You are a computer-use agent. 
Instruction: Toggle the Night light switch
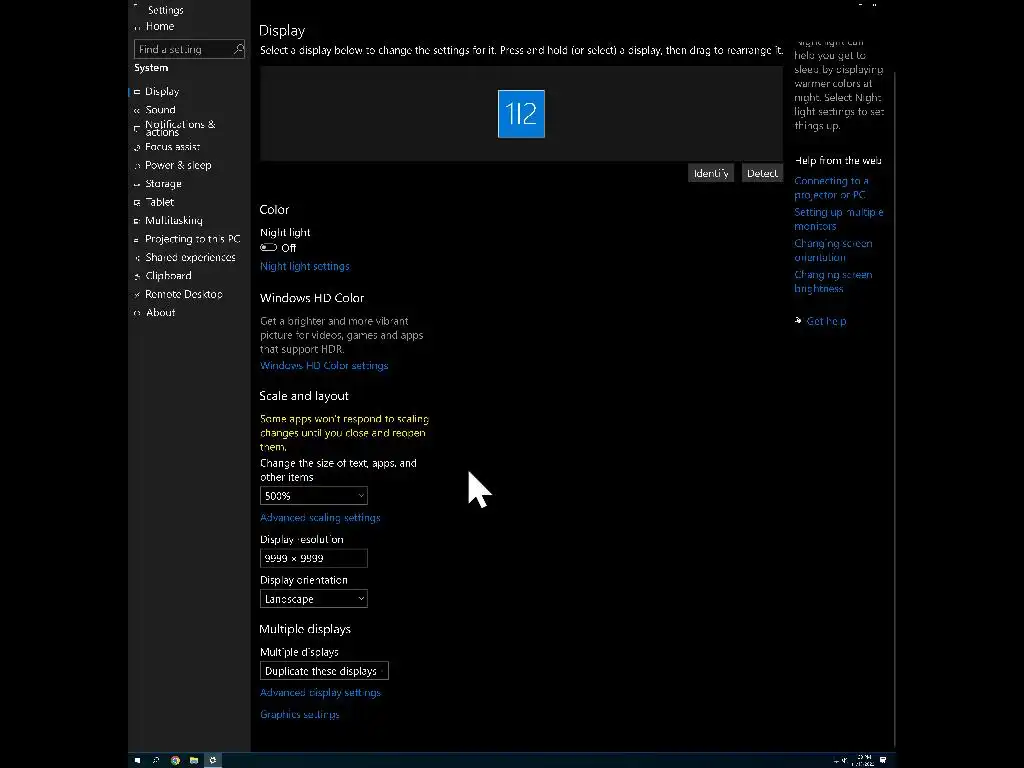pyautogui.click(x=268, y=248)
